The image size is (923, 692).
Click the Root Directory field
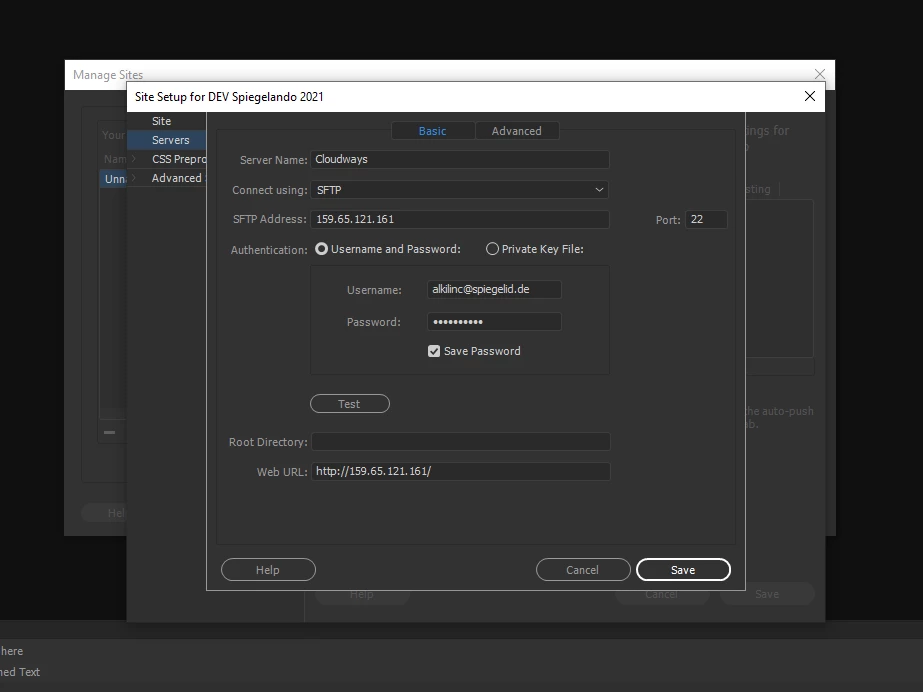461,442
